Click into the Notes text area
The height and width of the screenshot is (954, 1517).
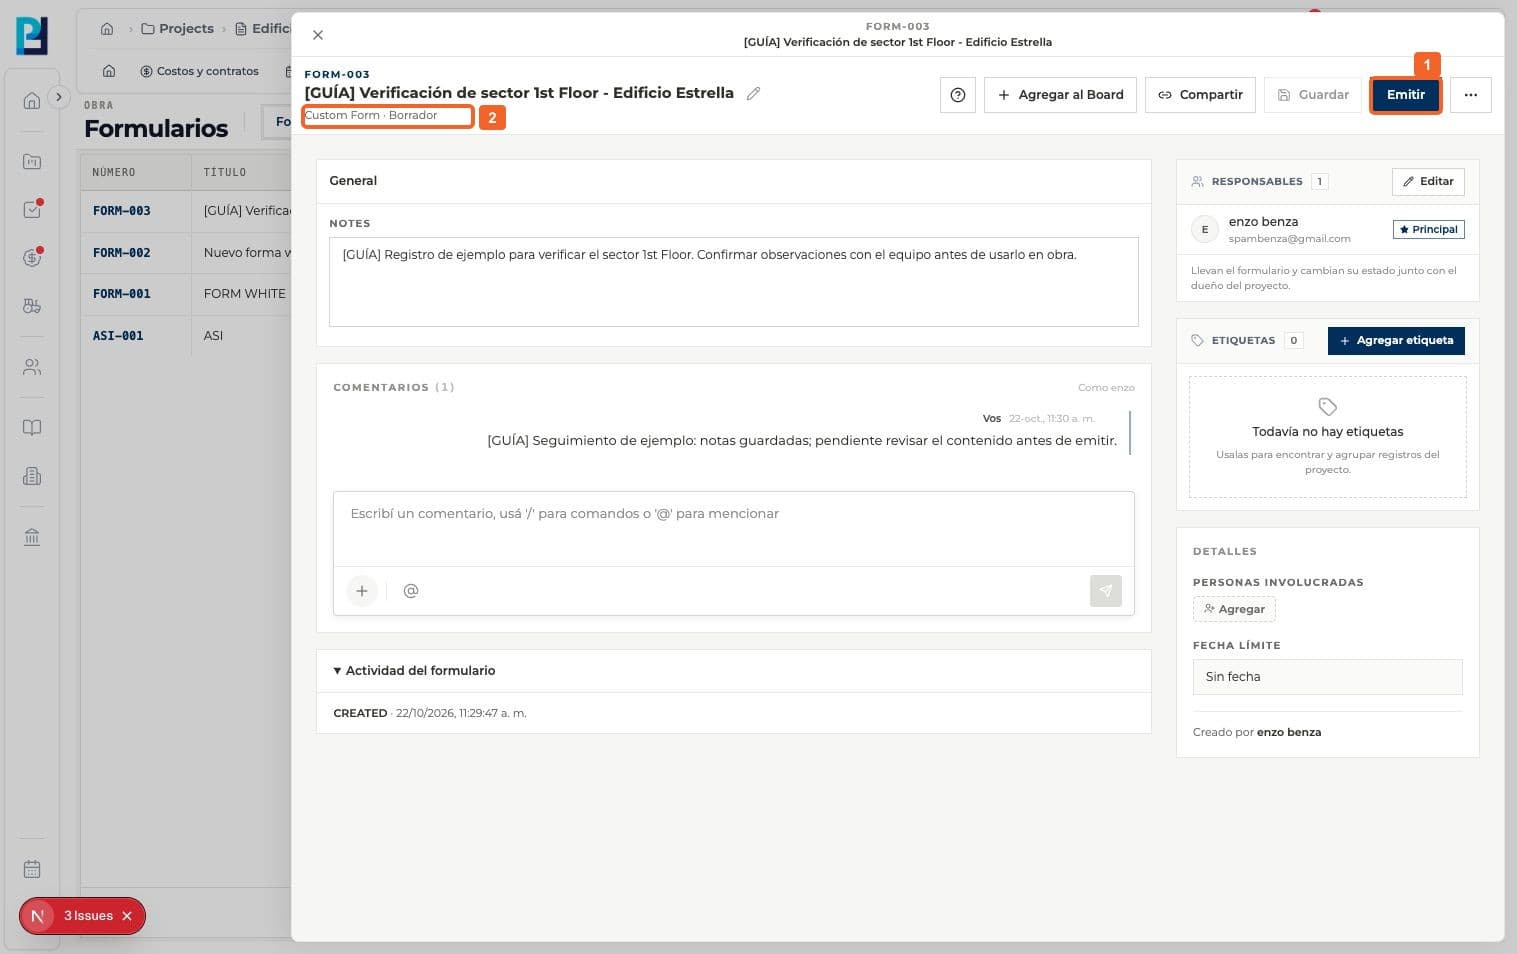[x=733, y=282]
